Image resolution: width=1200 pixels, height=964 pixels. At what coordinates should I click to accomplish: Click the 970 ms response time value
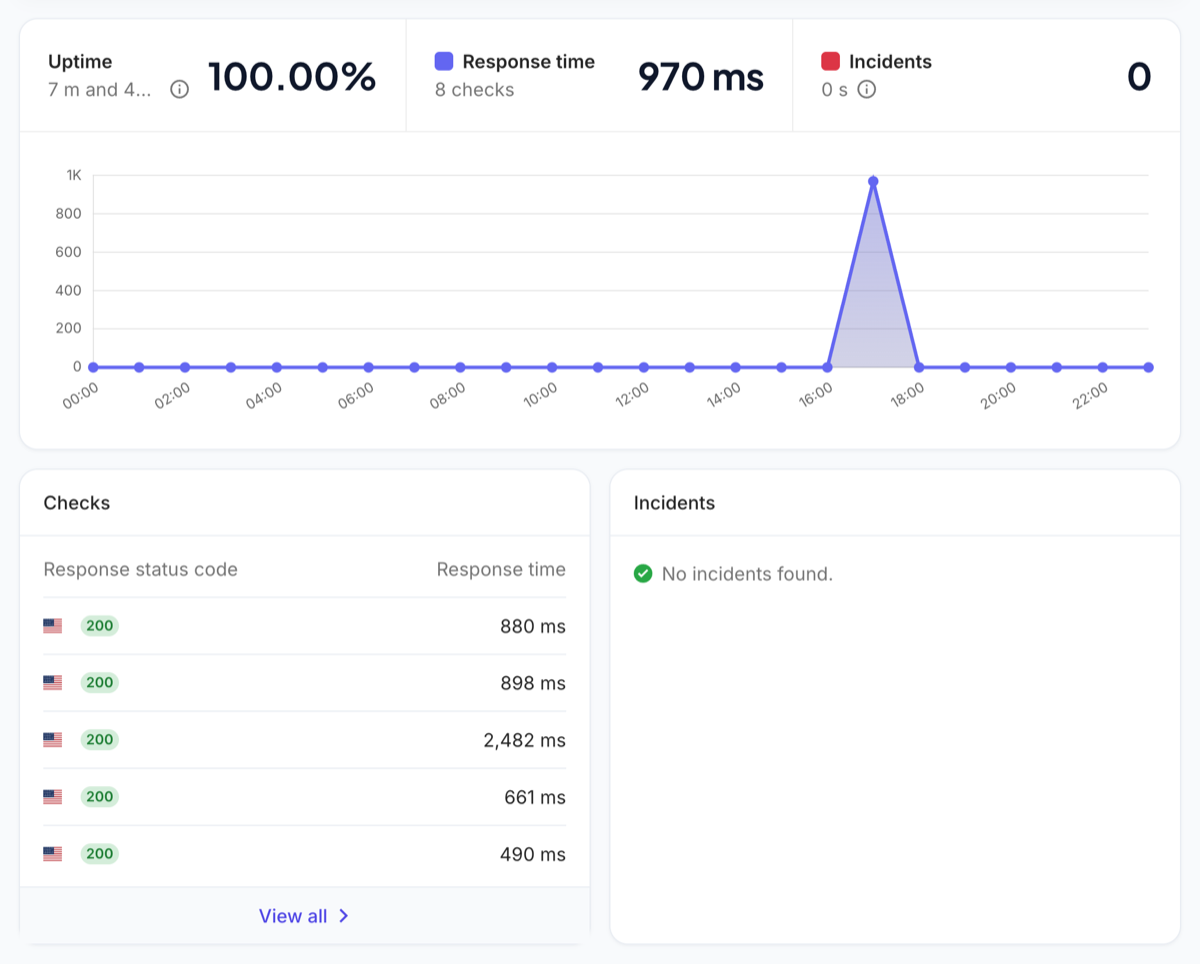[x=701, y=76]
